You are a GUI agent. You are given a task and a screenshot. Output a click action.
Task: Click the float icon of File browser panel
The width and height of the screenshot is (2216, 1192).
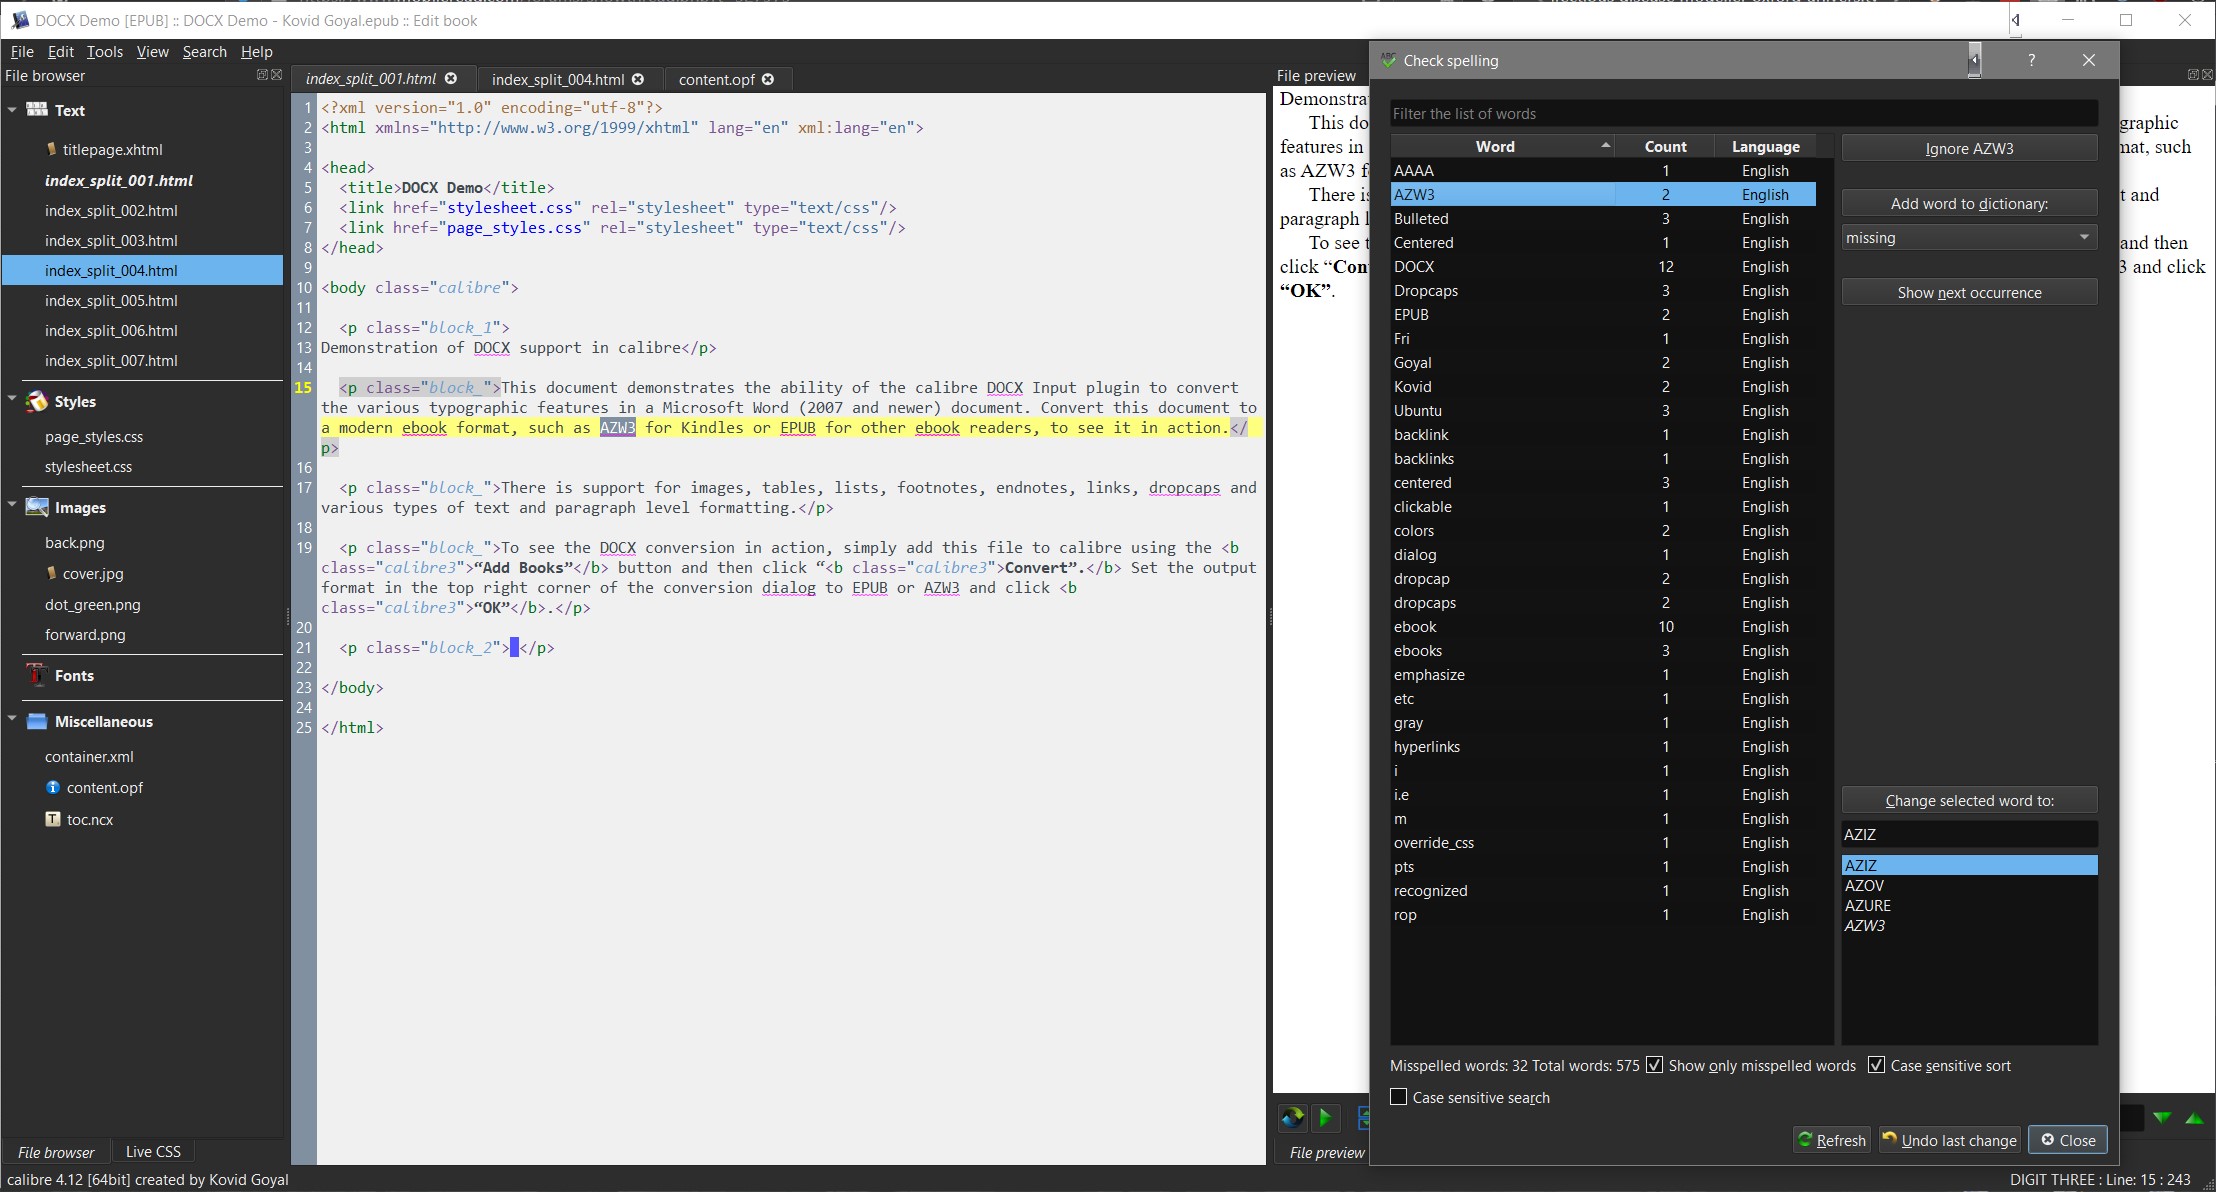[263, 75]
